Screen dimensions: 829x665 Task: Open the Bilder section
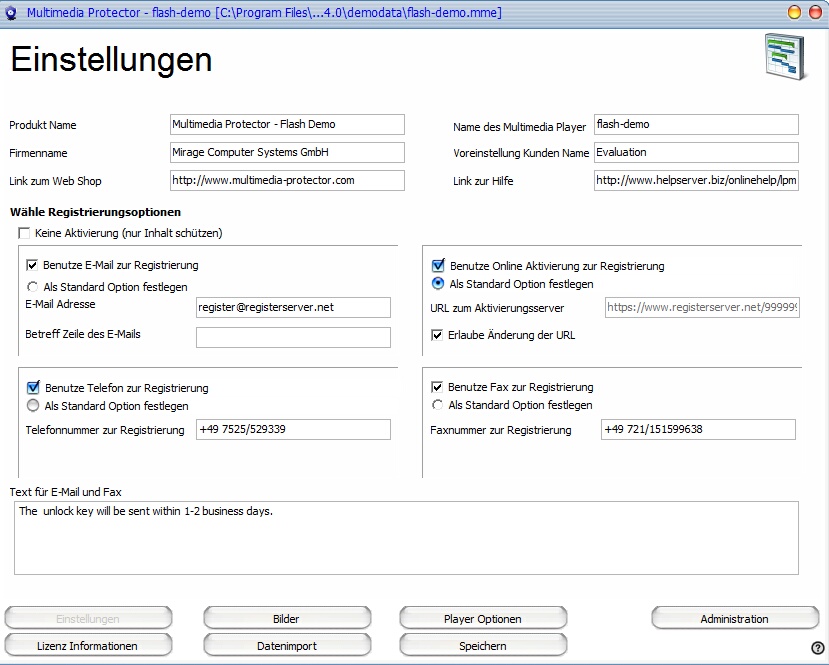coord(287,618)
